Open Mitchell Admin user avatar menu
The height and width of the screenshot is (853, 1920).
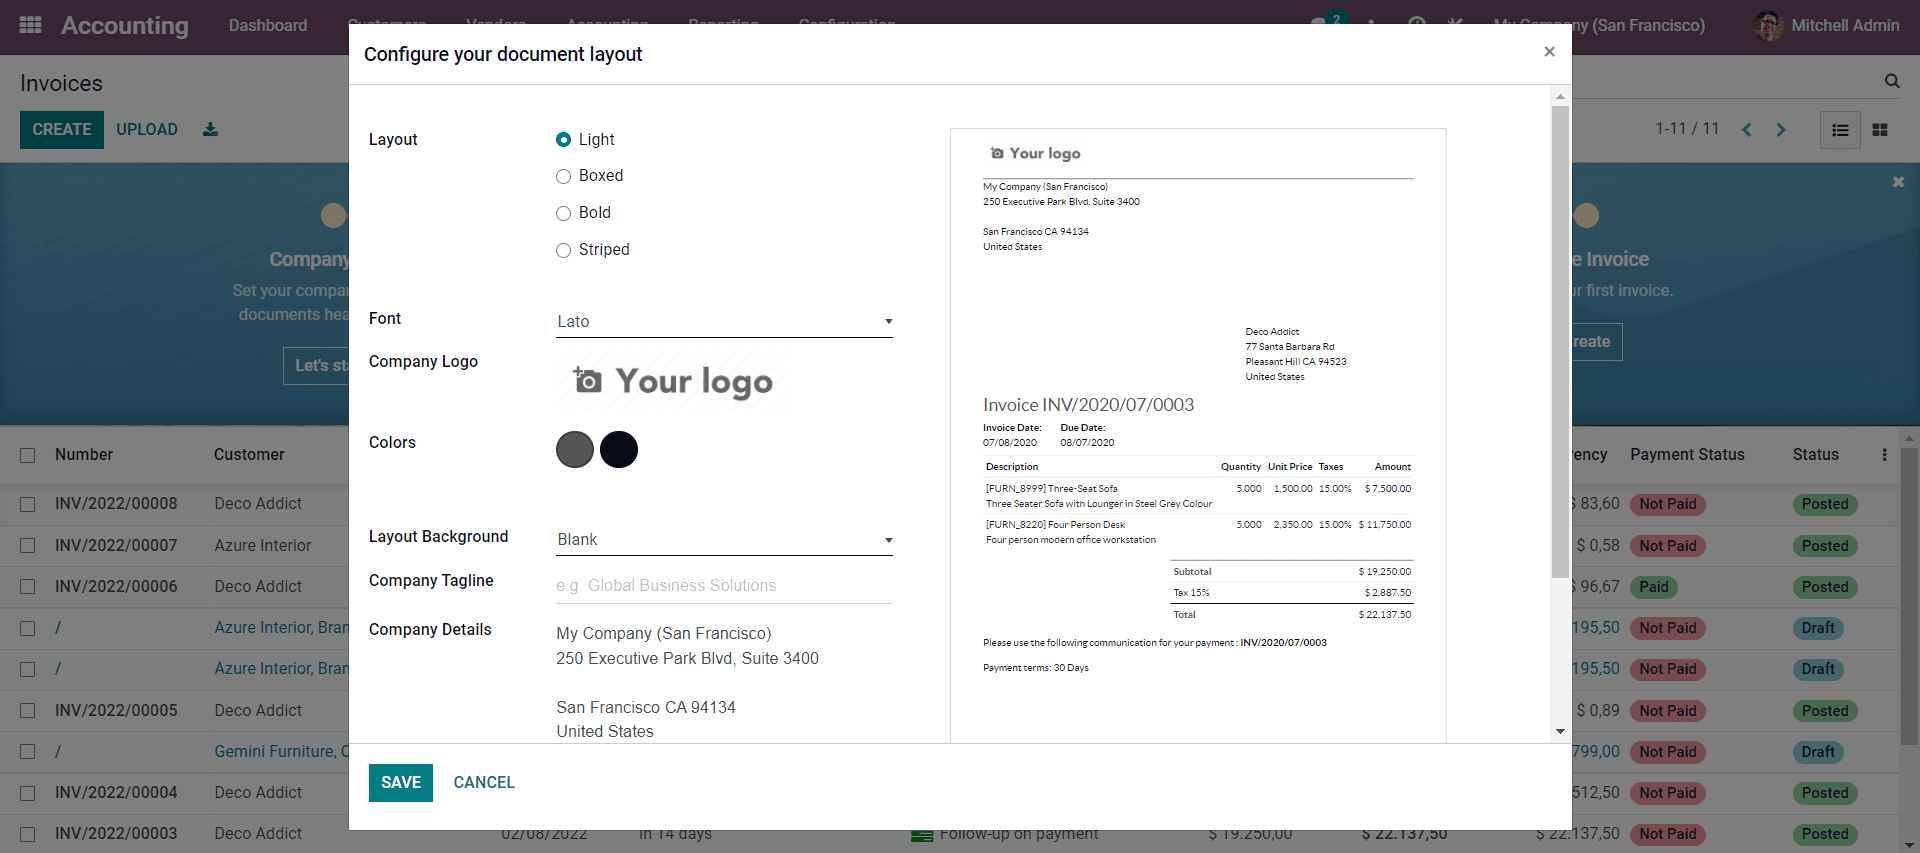1768,26
